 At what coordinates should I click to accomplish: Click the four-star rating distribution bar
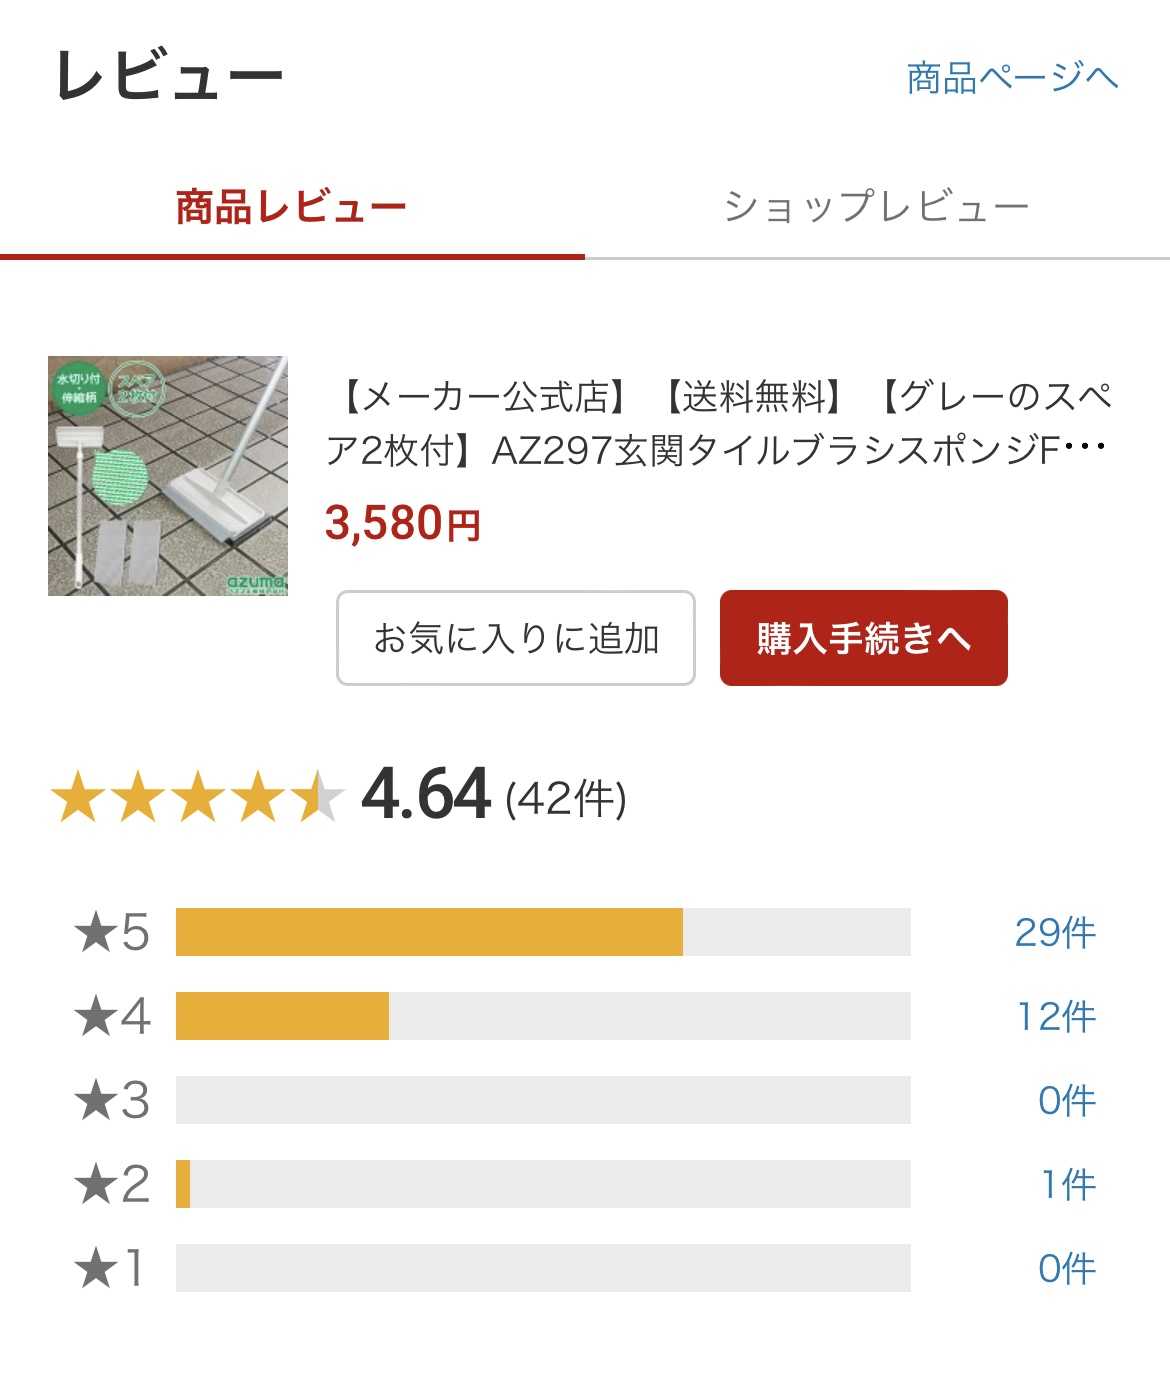pos(543,1016)
